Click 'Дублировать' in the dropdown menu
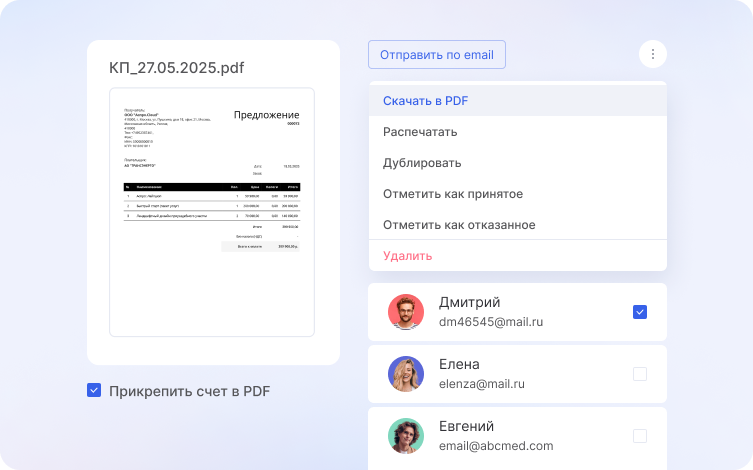The height and width of the screenshot is (470, 753). pyautogui.click(x=422, y=163)
